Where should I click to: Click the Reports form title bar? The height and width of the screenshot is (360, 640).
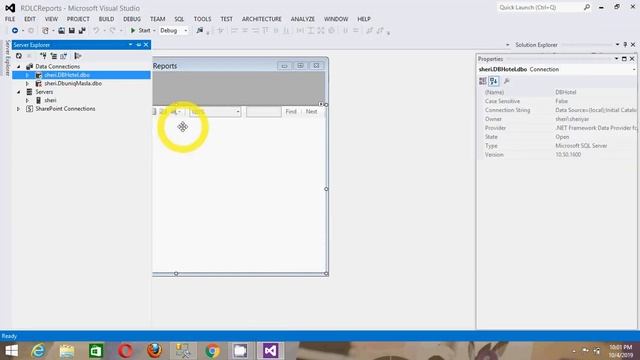[239, 66]
